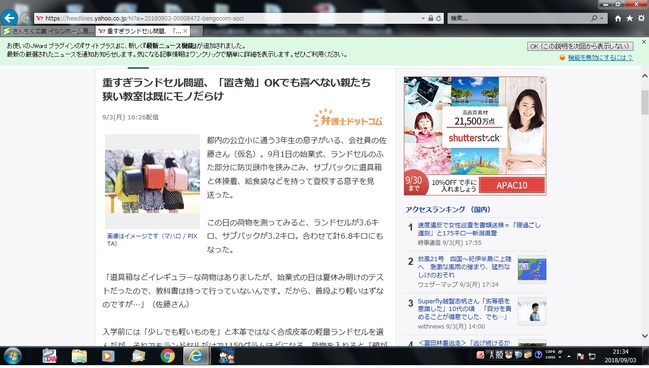649x368 pixels.
Task: Close the 重すぎランドセル問題 tab
Action: [x=185, y=31]
